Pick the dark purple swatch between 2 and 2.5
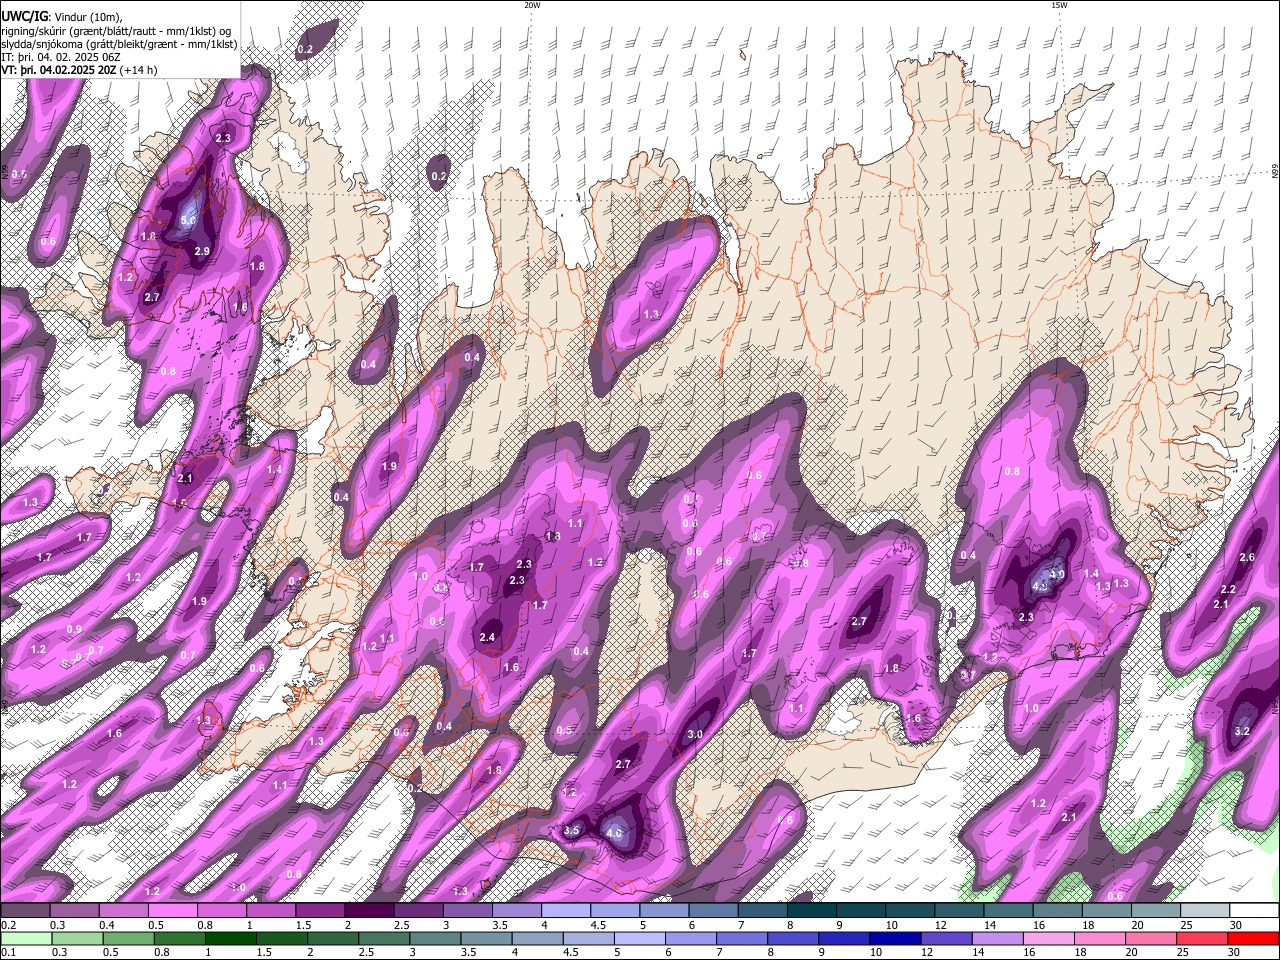The height and width of the screenshot is (960, 1280). [369, 911]
